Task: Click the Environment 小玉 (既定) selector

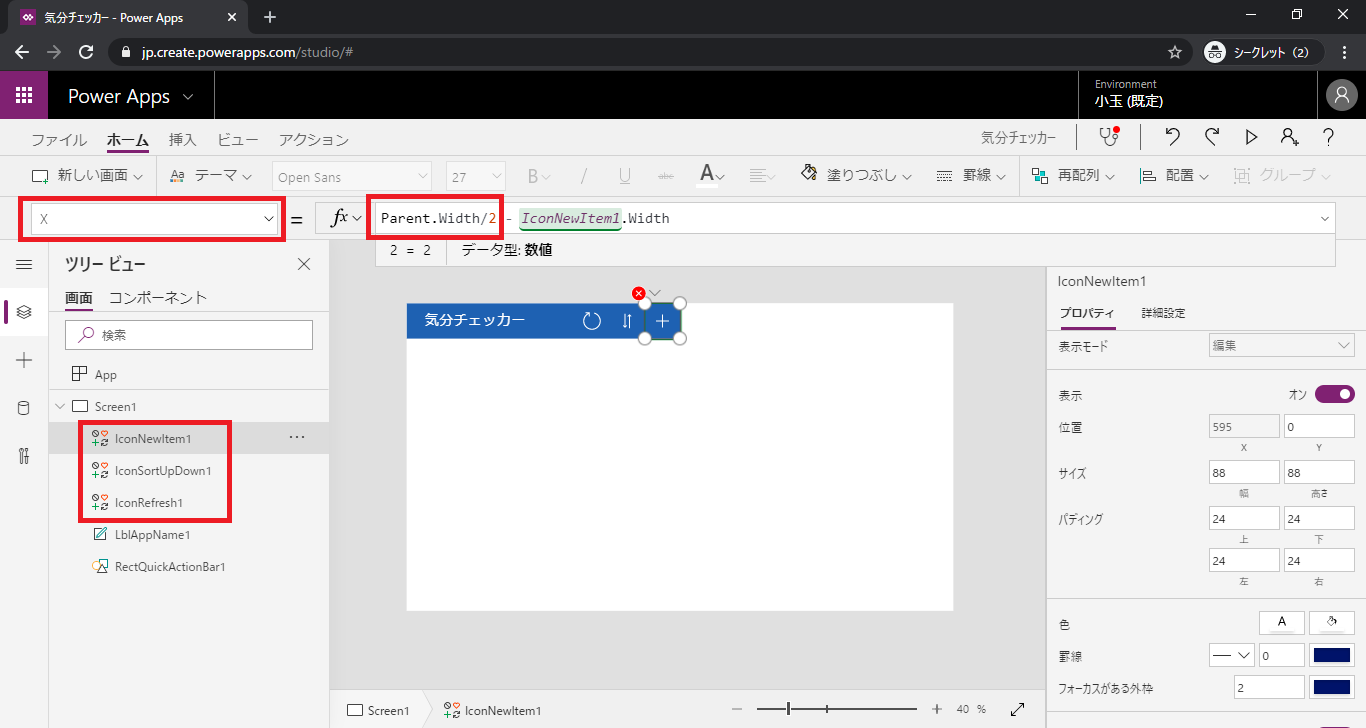Action: [x=1129, y=93]
